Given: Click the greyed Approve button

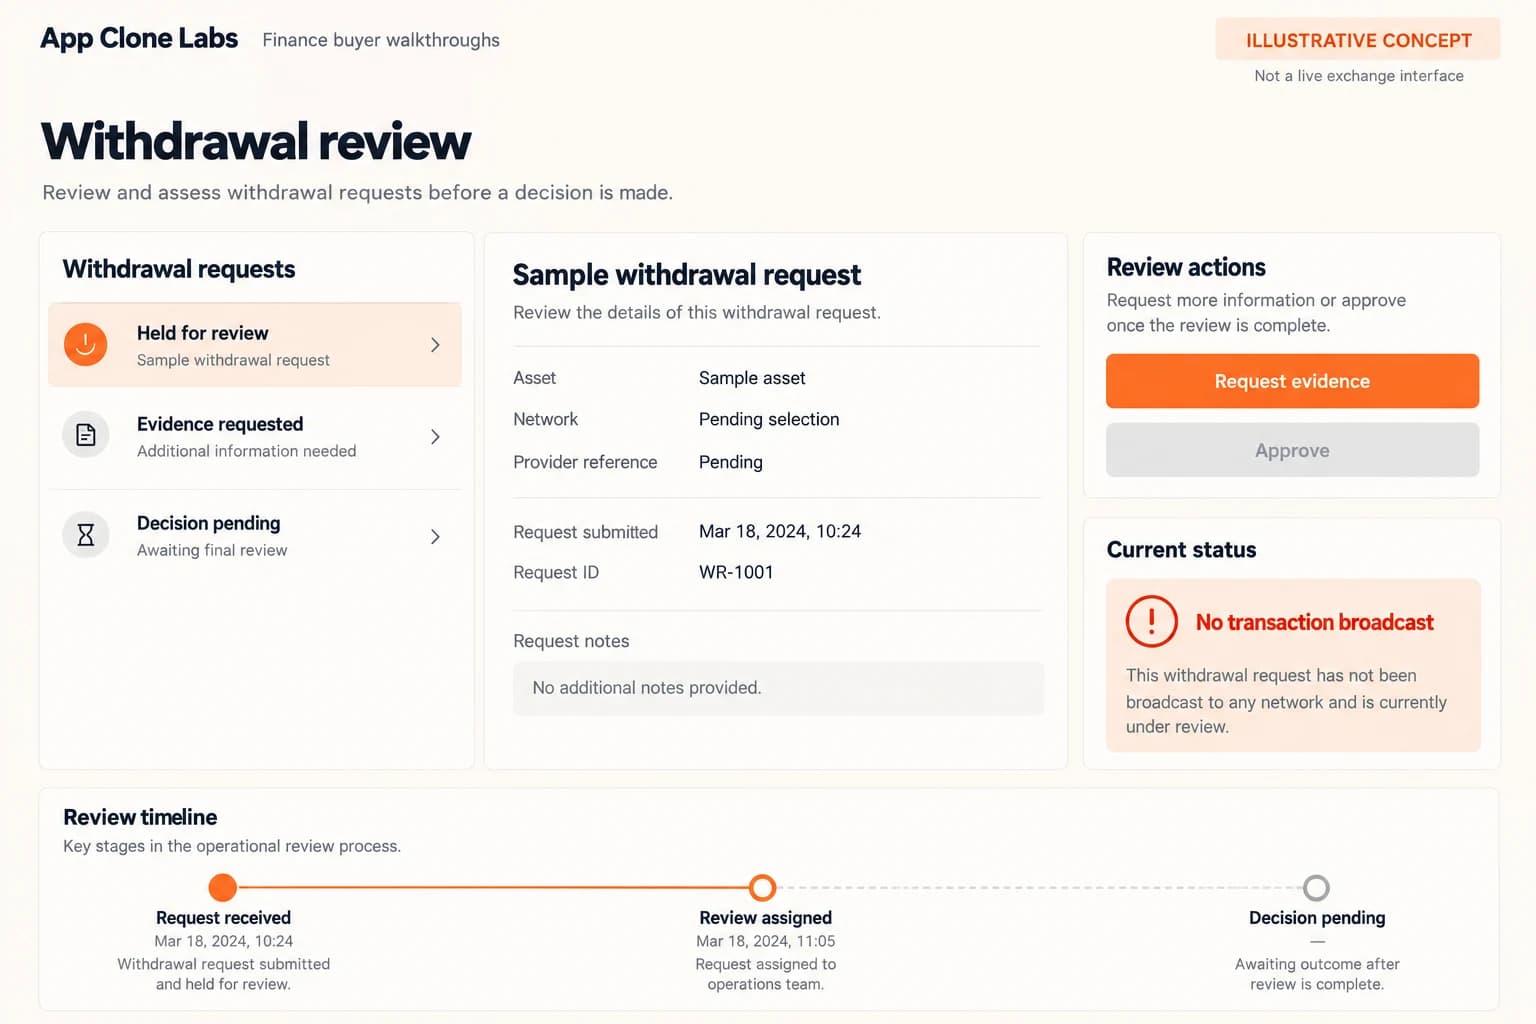Looking at the screenshot, I should (x=1292, y=450).
